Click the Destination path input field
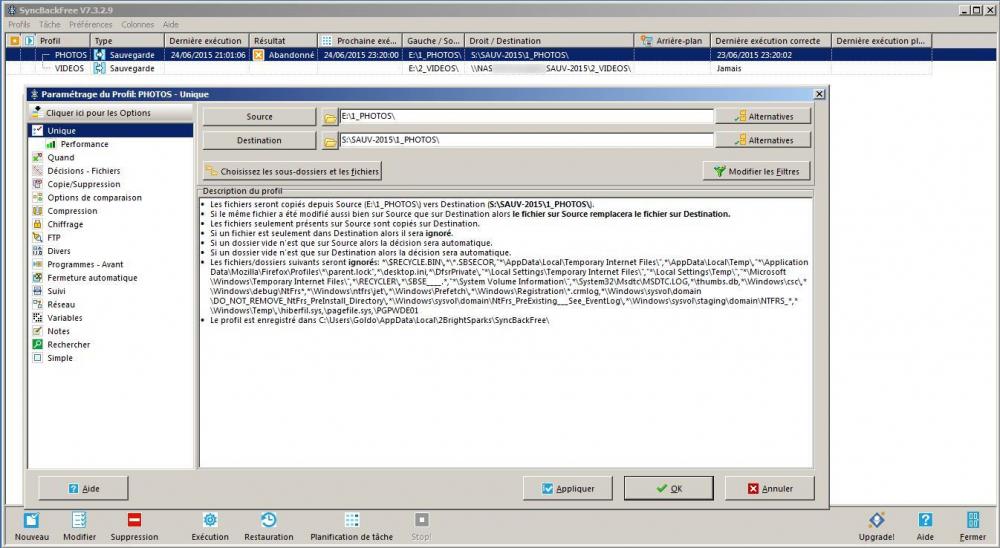Image resolution: width=1000 pixels, height=548 pixels. (x=527, y=140)
